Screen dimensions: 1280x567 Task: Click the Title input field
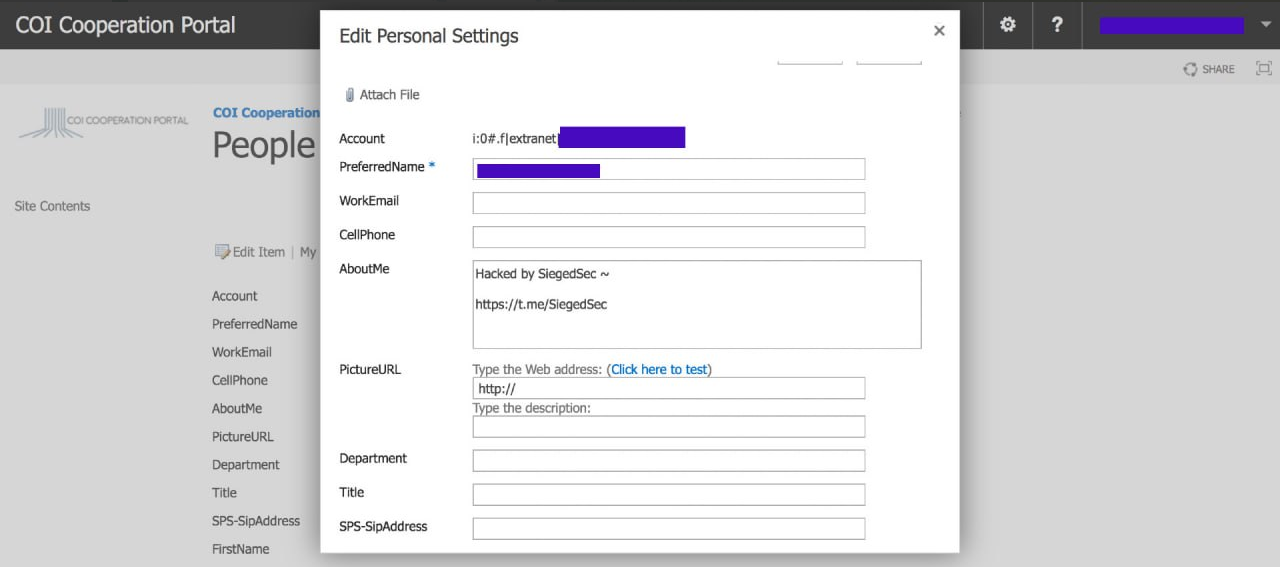tap(668, 494)
